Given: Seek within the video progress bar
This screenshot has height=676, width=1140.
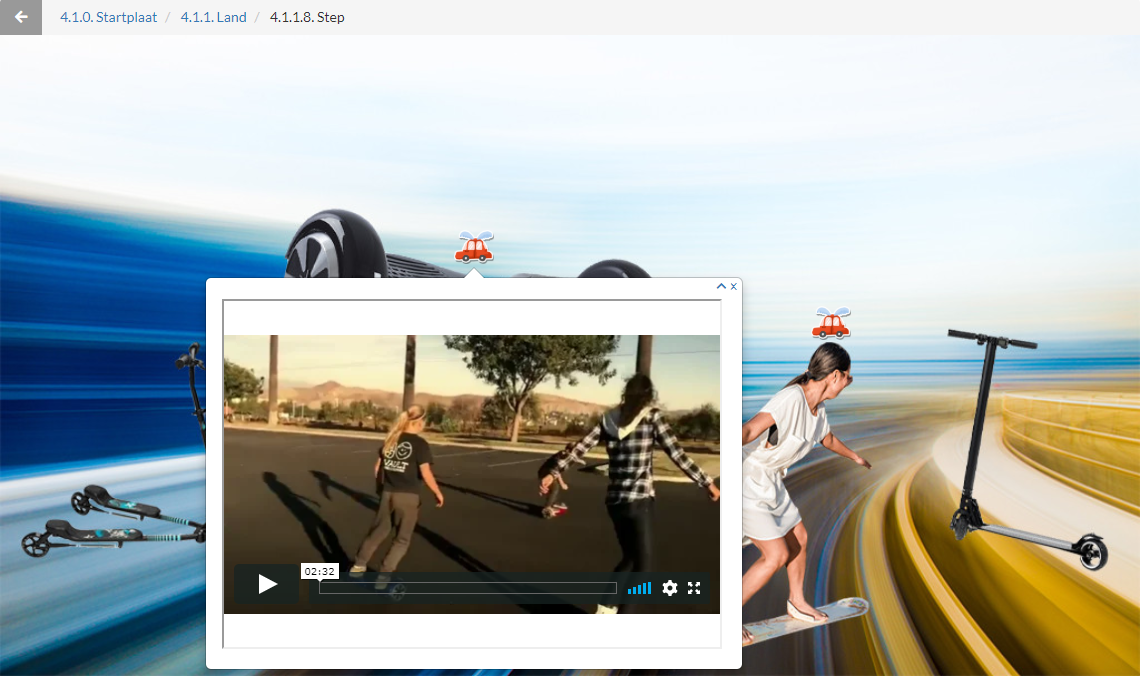Looking at the screenshot, I should click(467, 588).
